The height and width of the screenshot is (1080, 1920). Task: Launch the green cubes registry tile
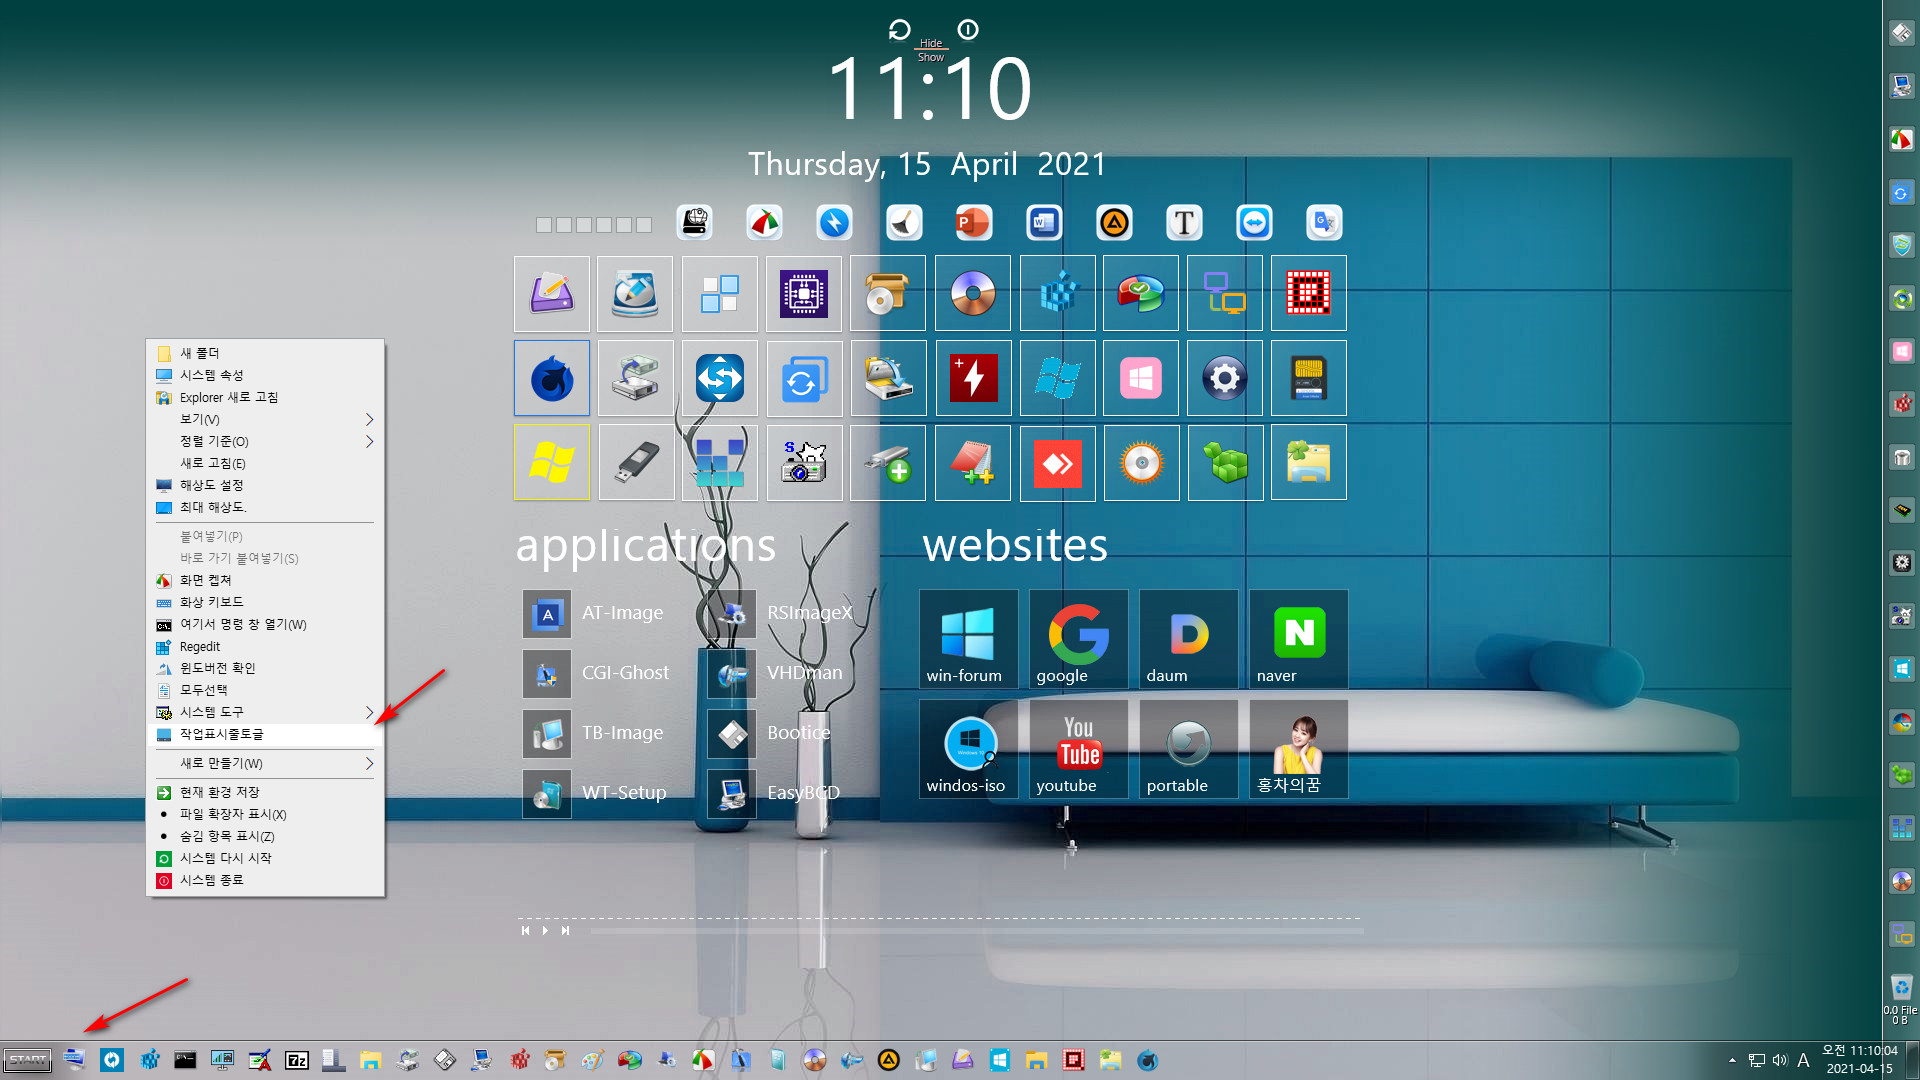[x=1225, y=462]
